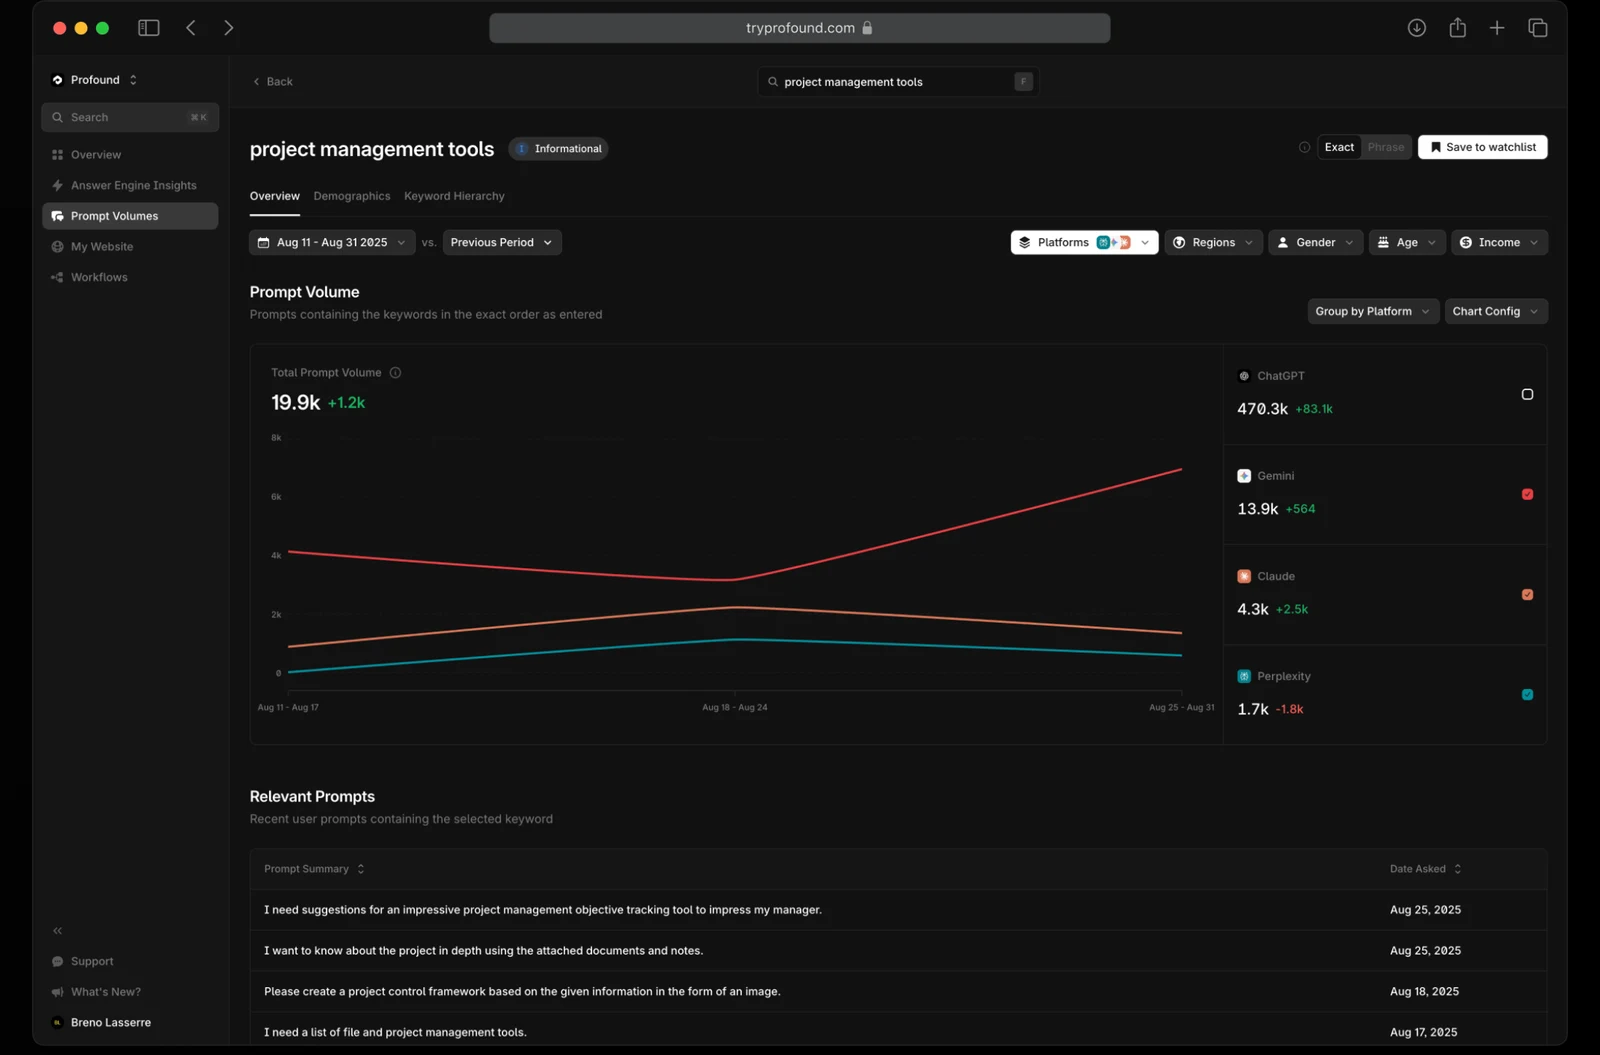
Task: Click the Gemini logo icon in legend
Action: 1244,476
